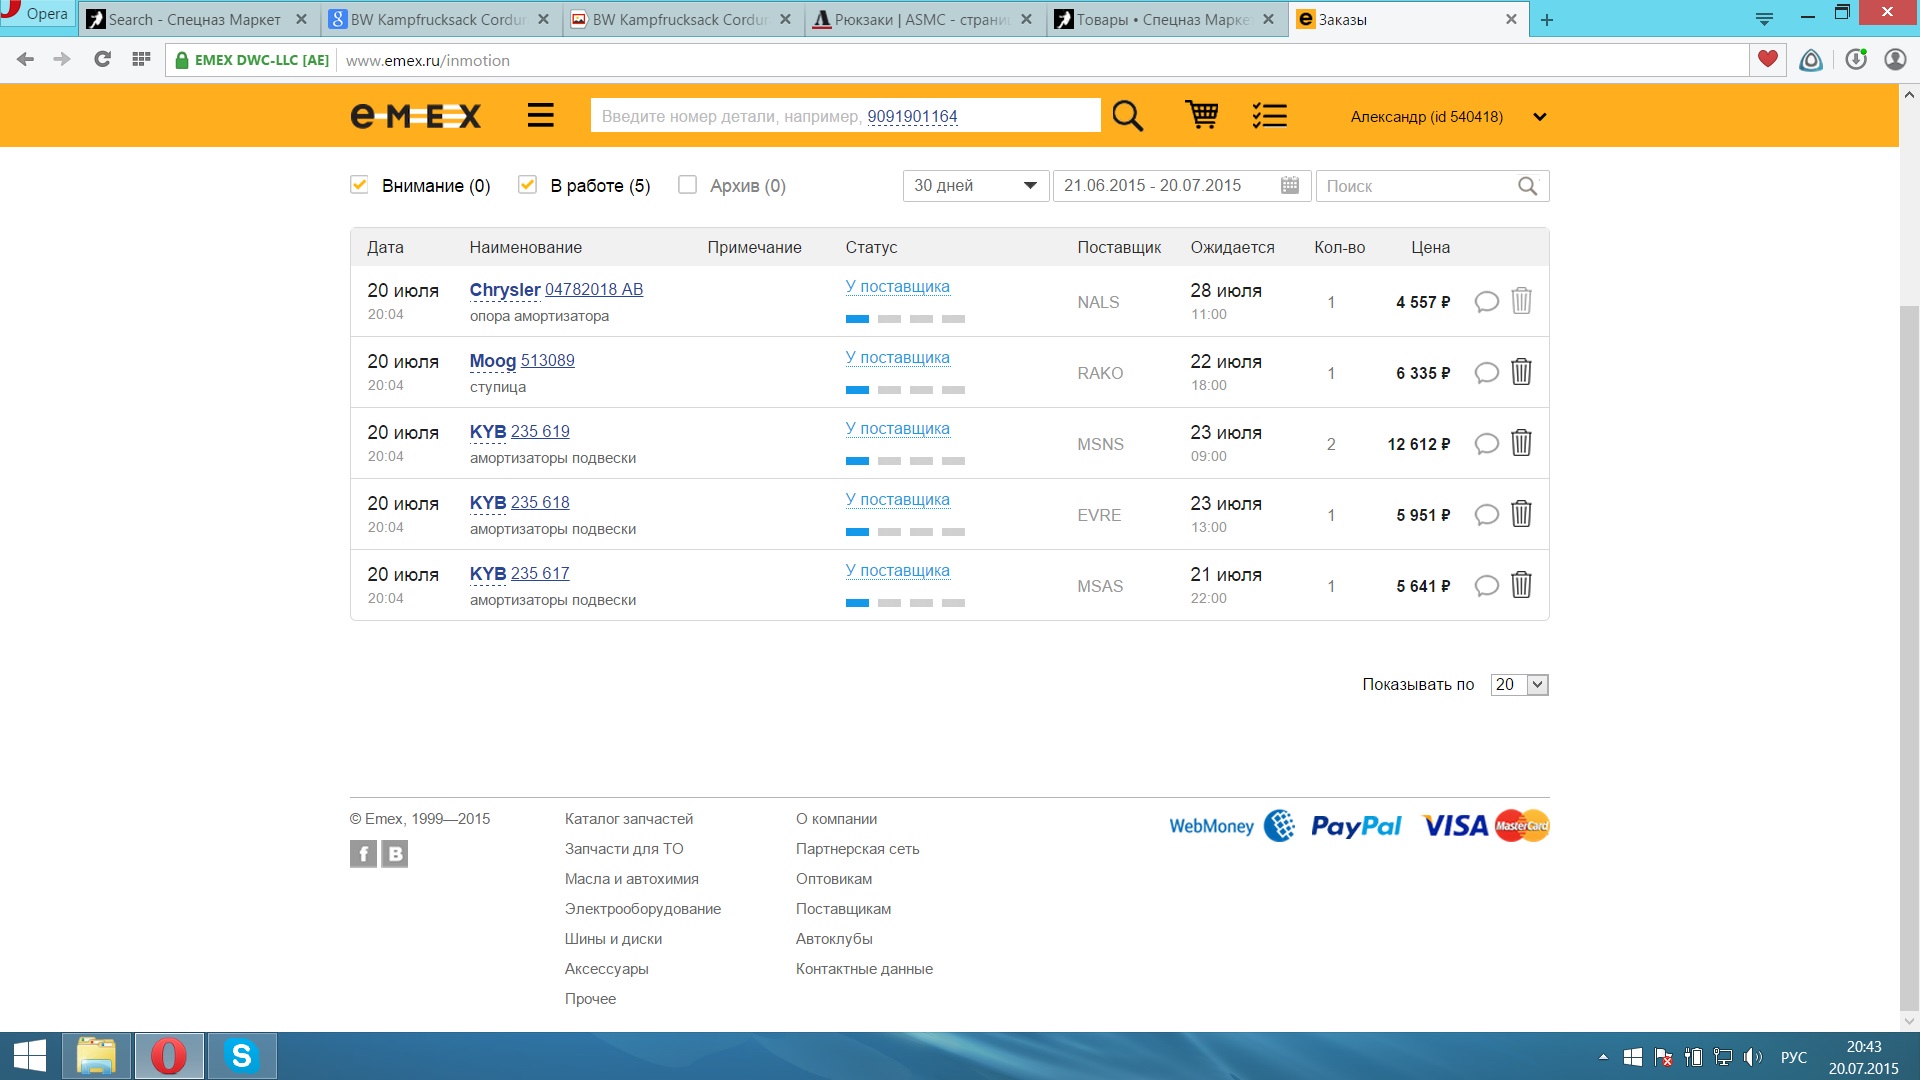The height and width of the screenshot is (1080, 1920).
Task: Uncheck the Внимание (0) checkbox
Action: (x=359, y=185)
